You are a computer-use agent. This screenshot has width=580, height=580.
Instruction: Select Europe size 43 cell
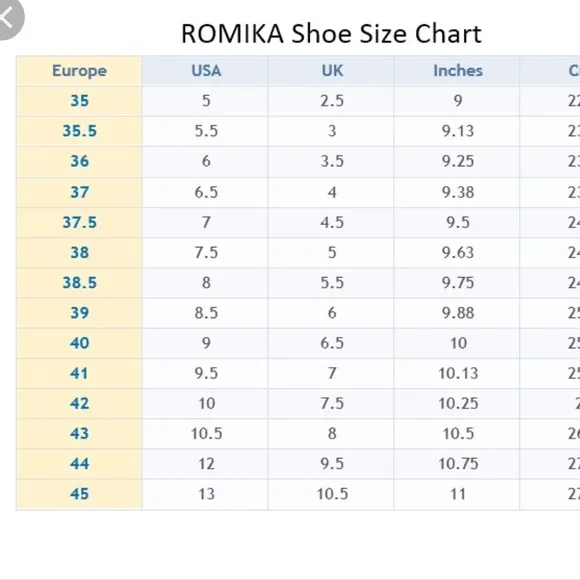coord(79,434)
